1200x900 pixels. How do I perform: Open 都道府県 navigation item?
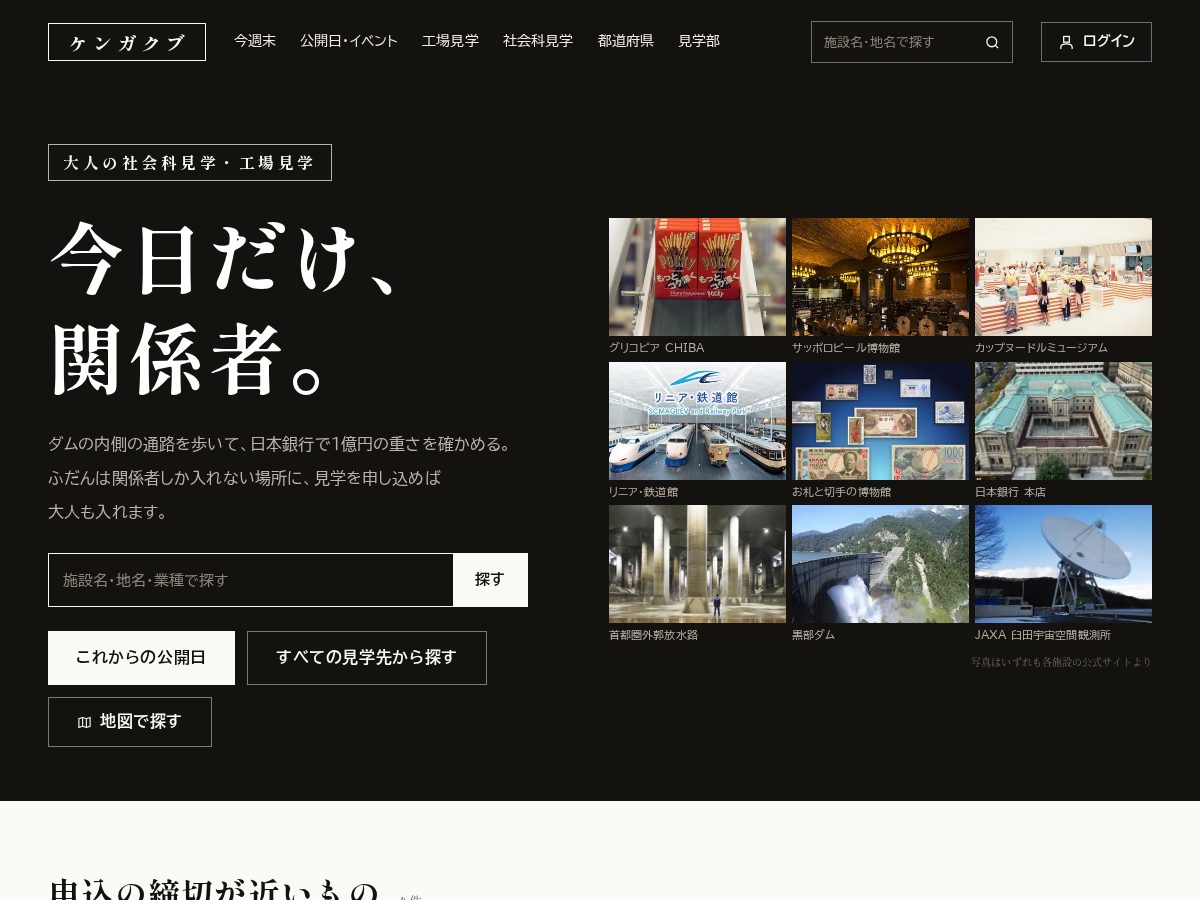[x=626, y=41]
